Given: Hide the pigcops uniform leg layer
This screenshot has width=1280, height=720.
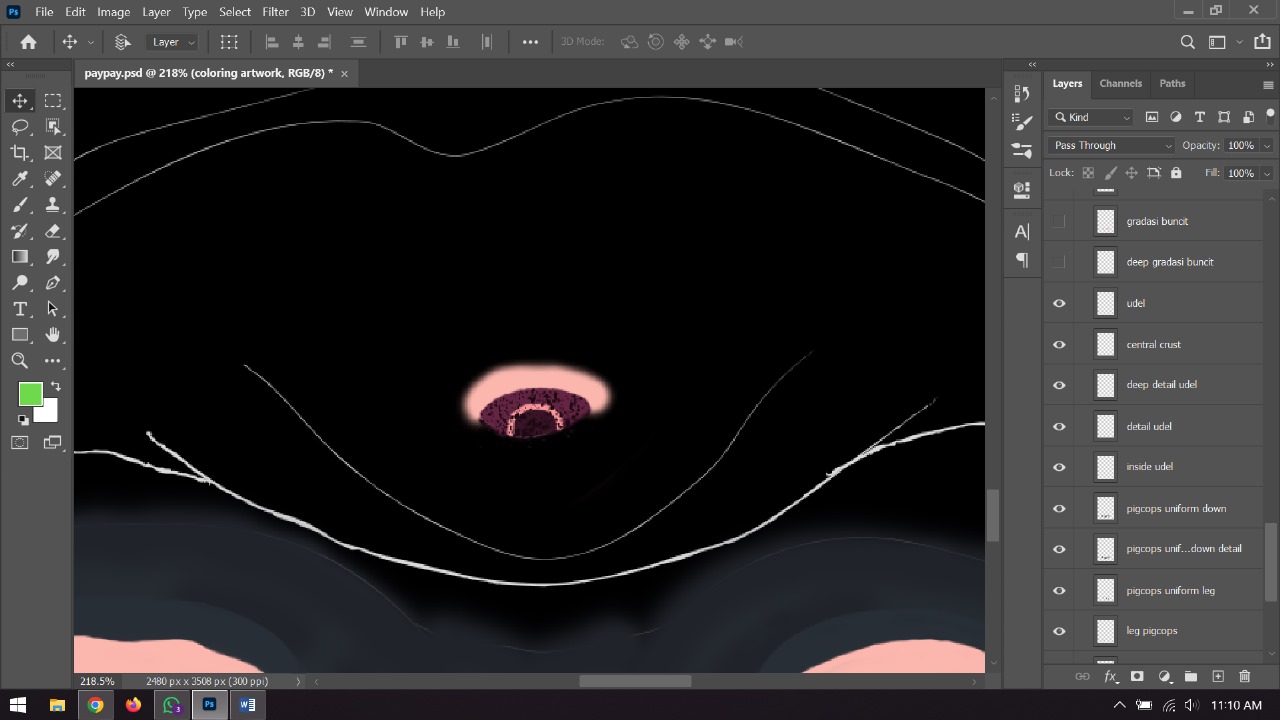Looking at the screenshot, I should tap(1059, 590).
